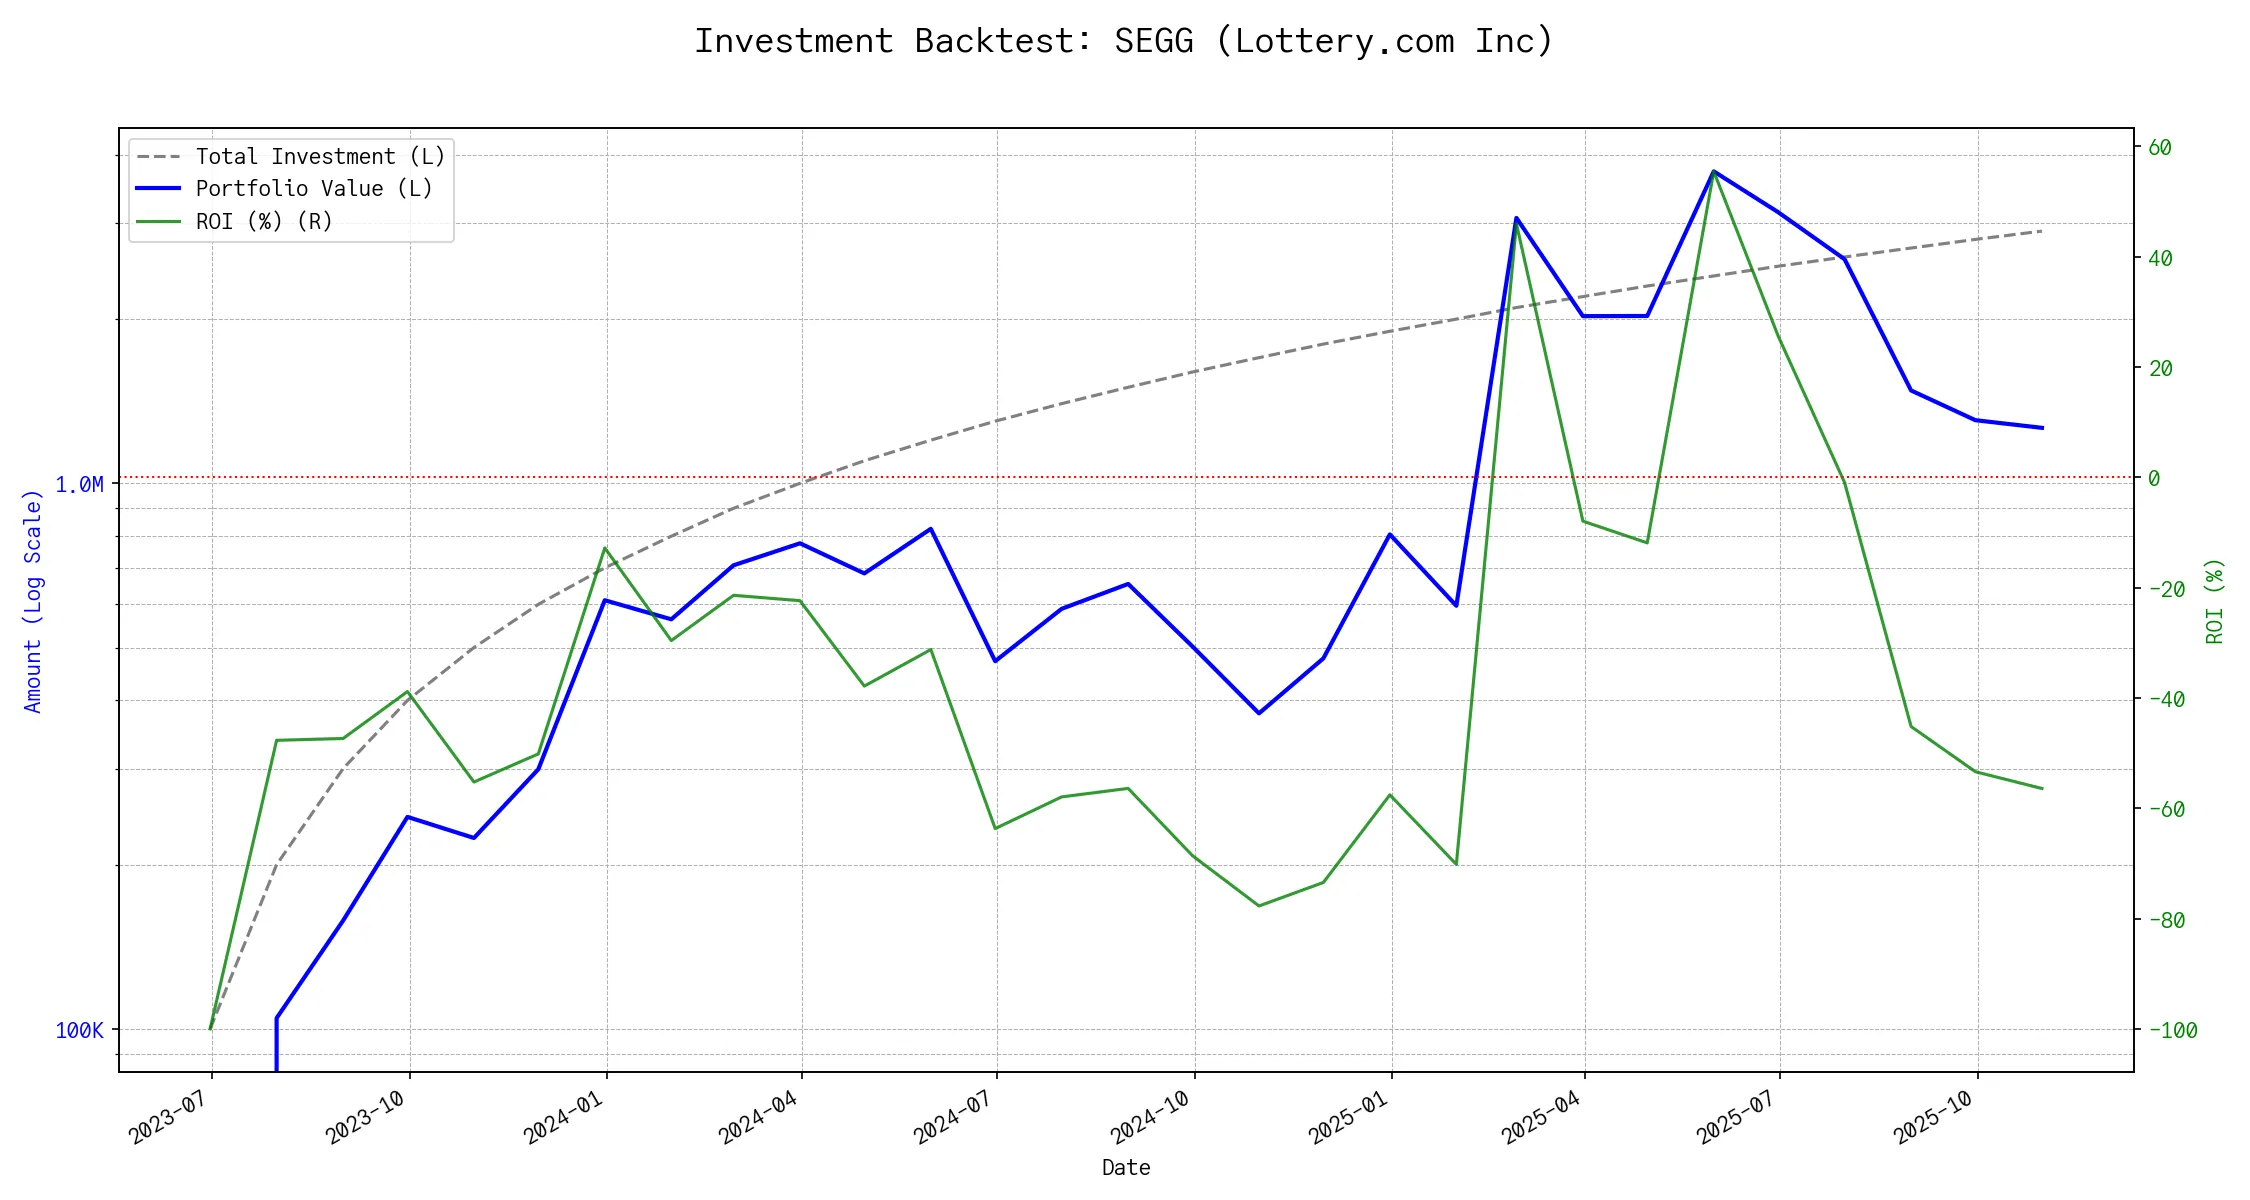Click the 2024-01 date tick label
2250x1200 pixels.
pos(563,1117)
